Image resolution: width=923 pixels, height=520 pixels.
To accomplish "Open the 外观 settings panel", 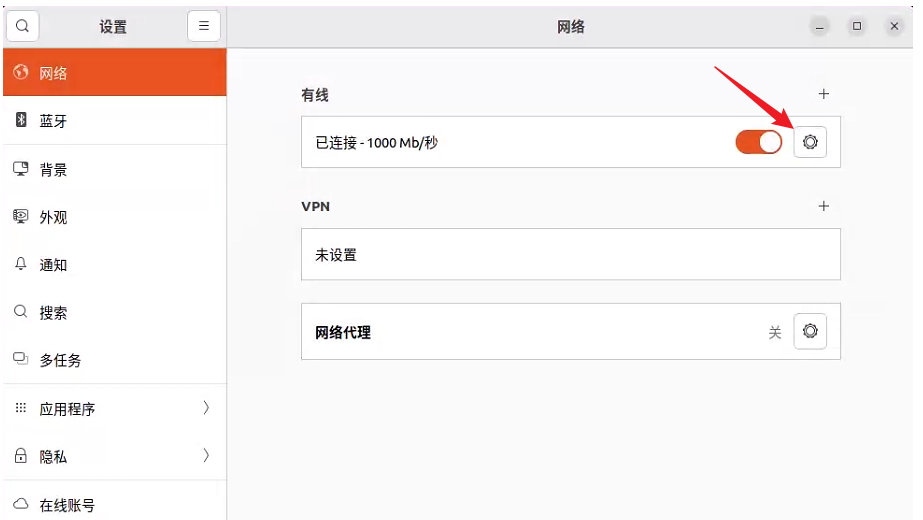I will 115,217.
